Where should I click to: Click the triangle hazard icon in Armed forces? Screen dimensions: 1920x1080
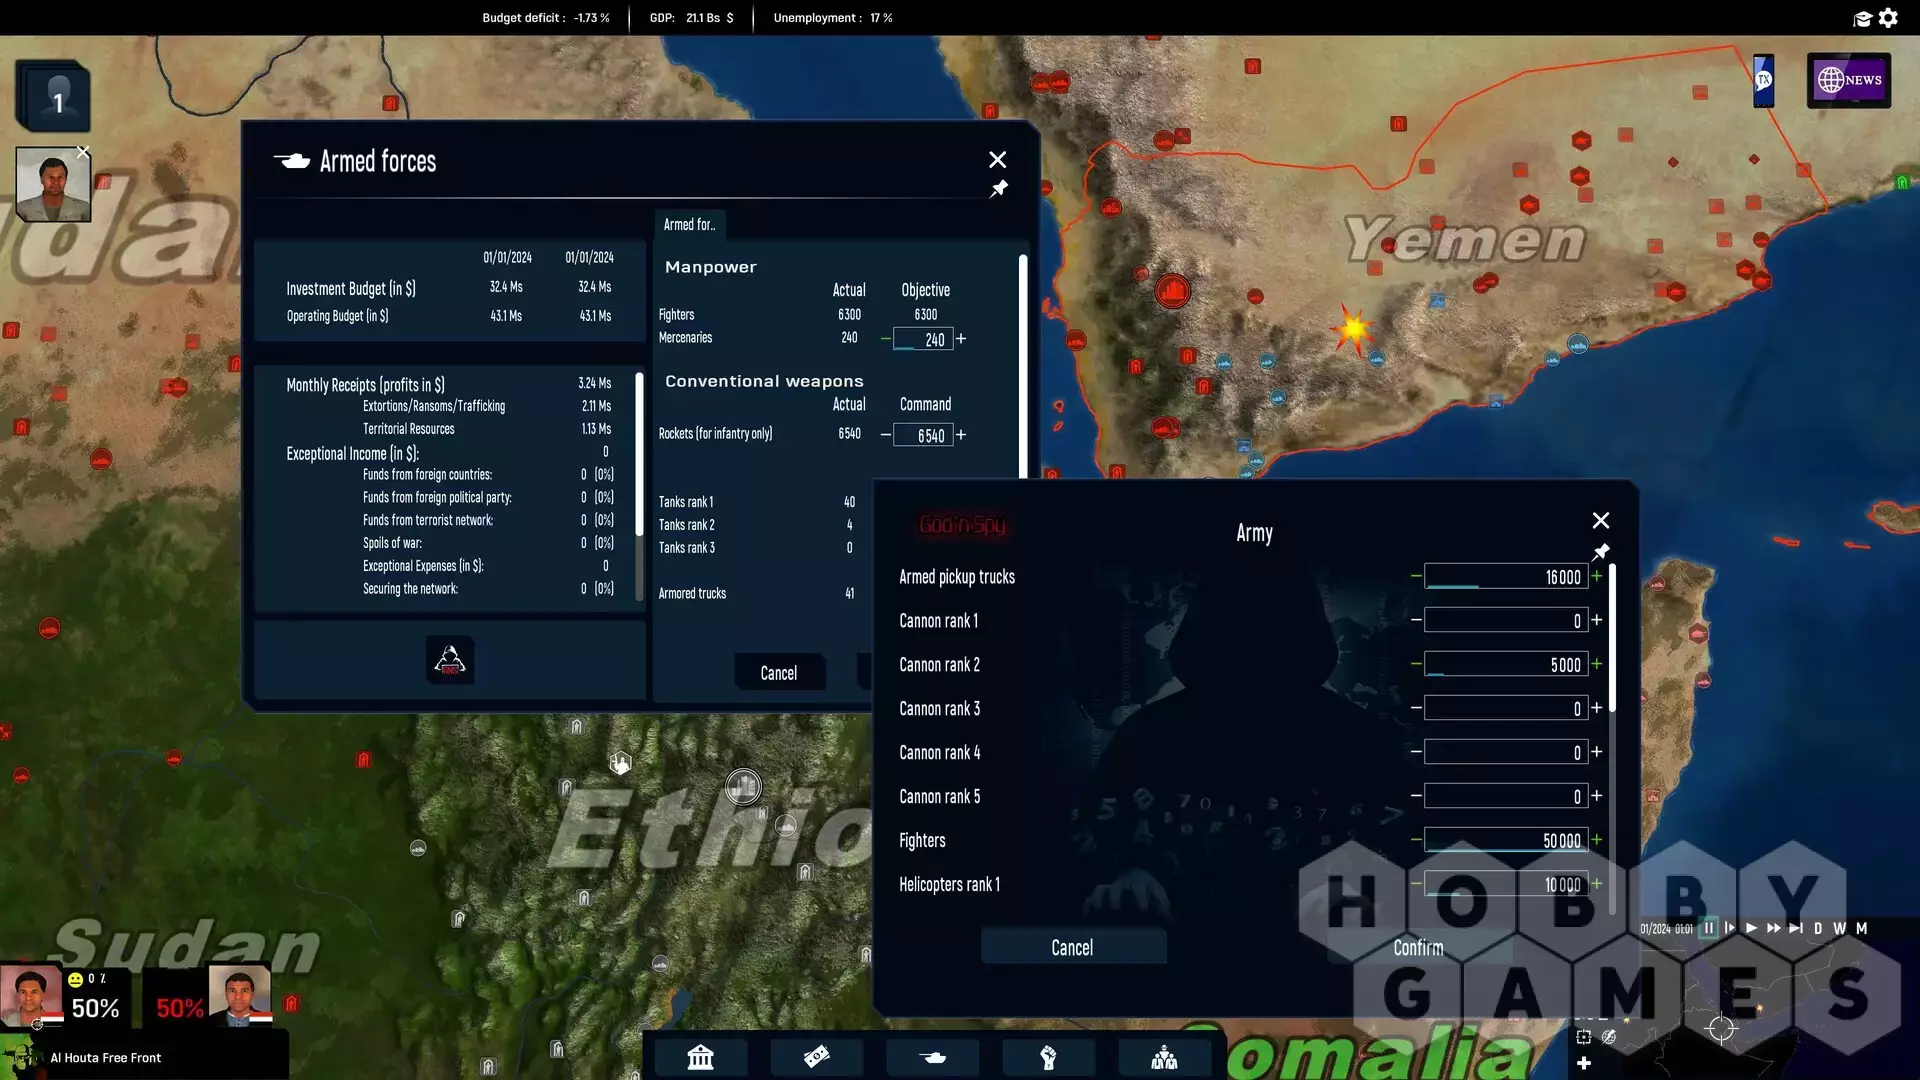coord(449,660)
